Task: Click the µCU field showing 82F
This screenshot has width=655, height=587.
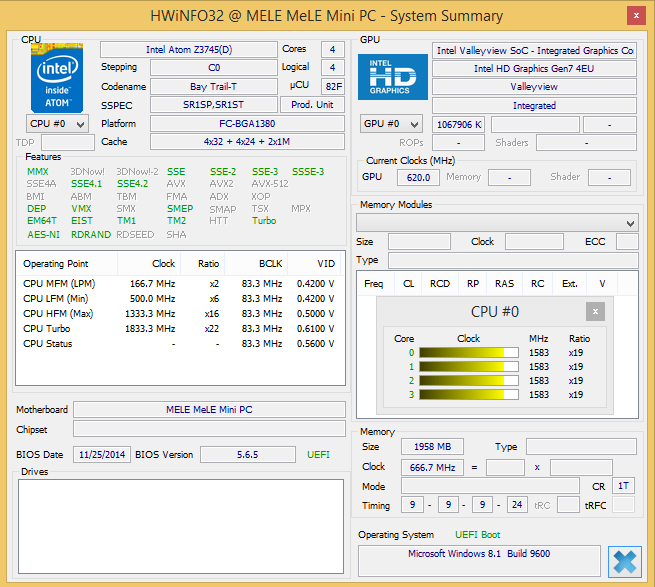Action: (333, 86)
